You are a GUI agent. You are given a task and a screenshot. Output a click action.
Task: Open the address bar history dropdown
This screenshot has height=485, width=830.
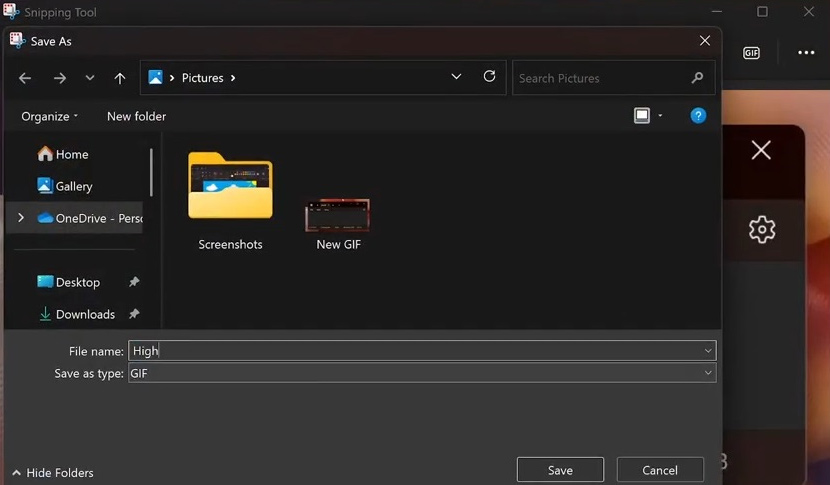coord(456,77)
